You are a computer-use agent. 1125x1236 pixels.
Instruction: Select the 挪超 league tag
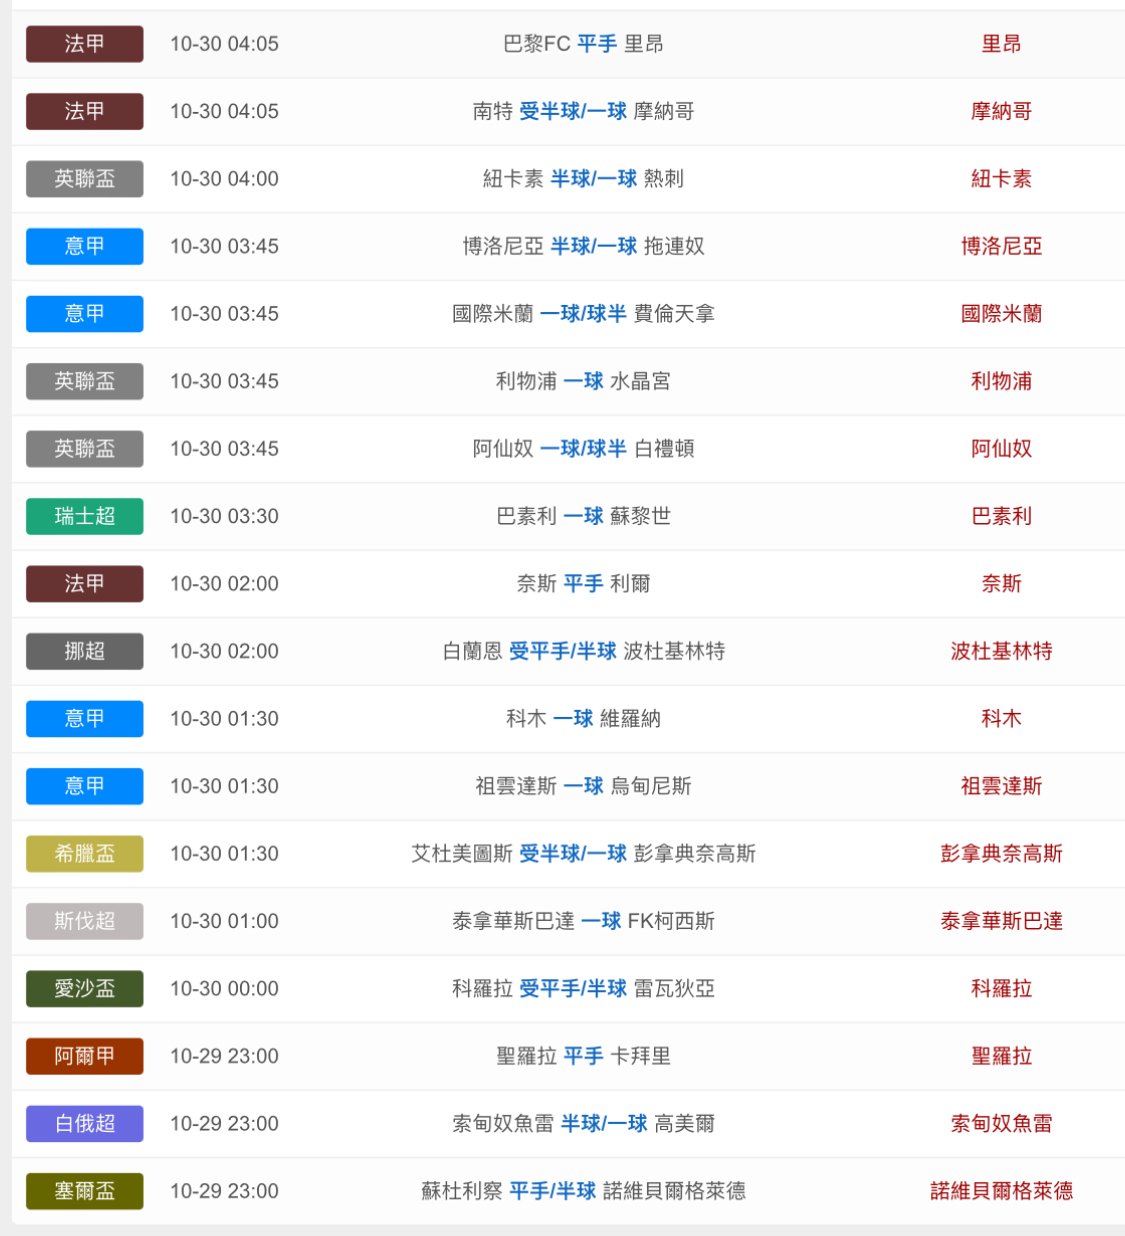pos(84,651)
